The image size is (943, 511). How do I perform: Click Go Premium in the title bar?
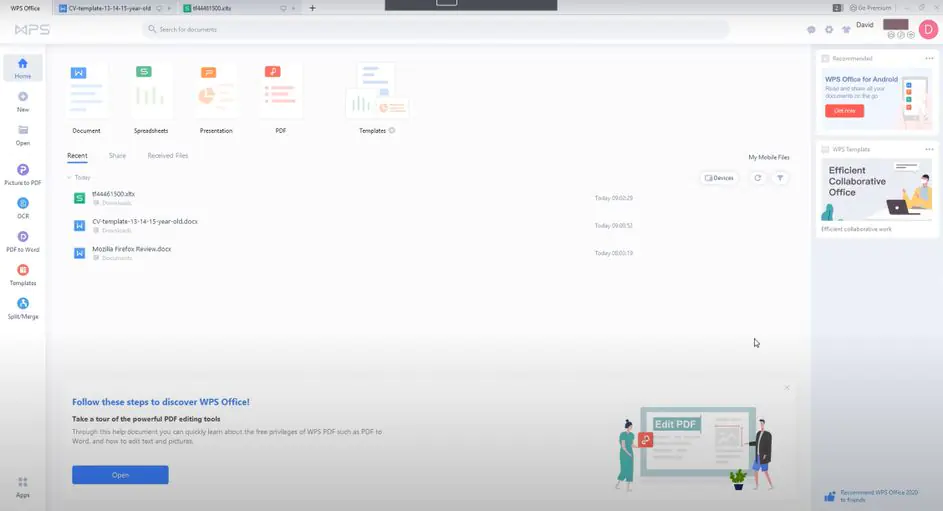click(870, 8)
